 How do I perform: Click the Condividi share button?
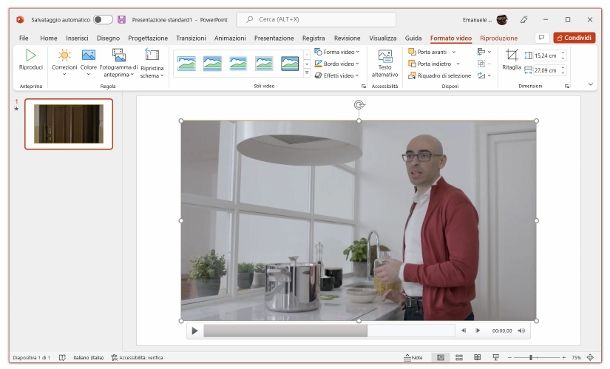[574, 38]
